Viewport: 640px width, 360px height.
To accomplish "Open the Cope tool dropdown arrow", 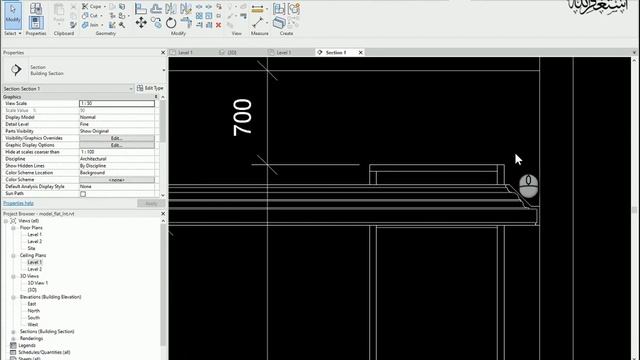I will click(x=104, y=7).
